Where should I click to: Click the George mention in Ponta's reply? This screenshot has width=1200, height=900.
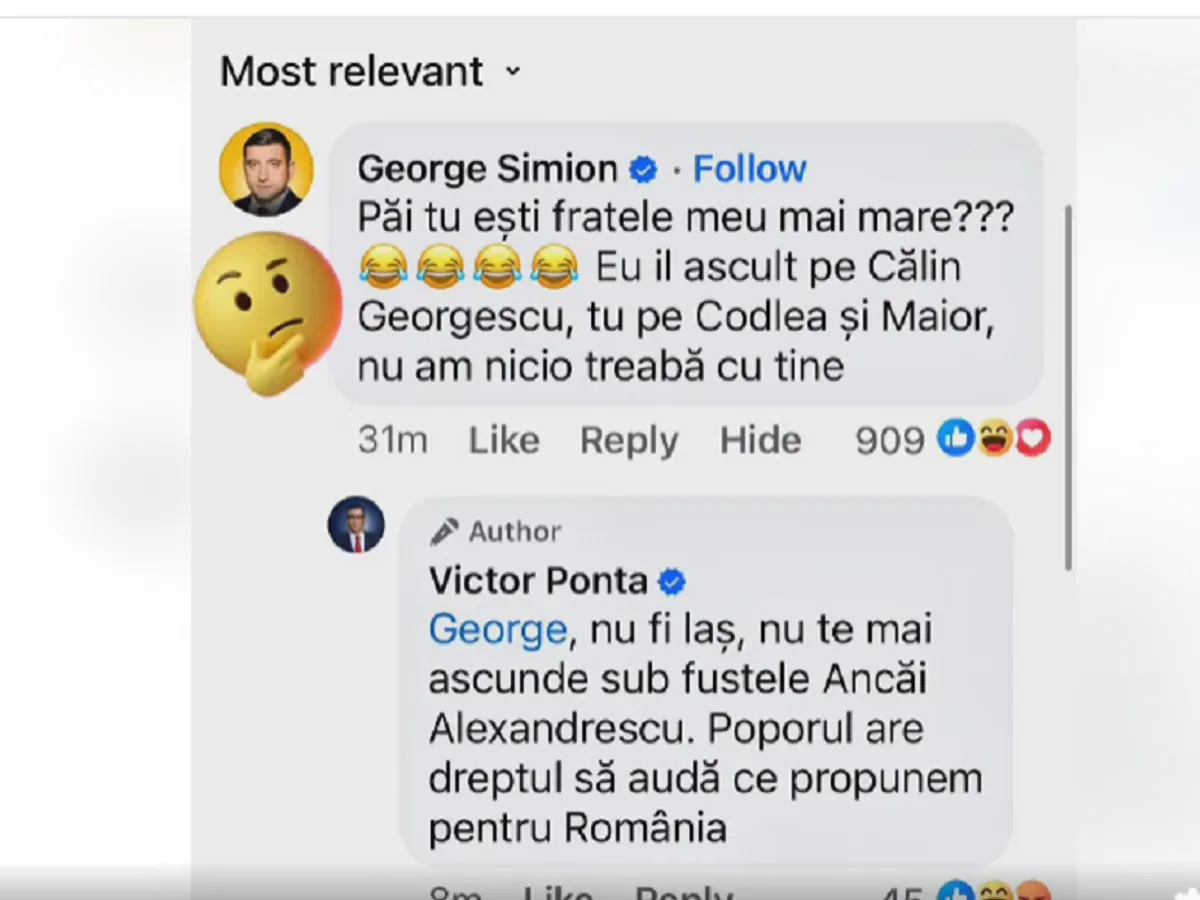tap(497, 630)
